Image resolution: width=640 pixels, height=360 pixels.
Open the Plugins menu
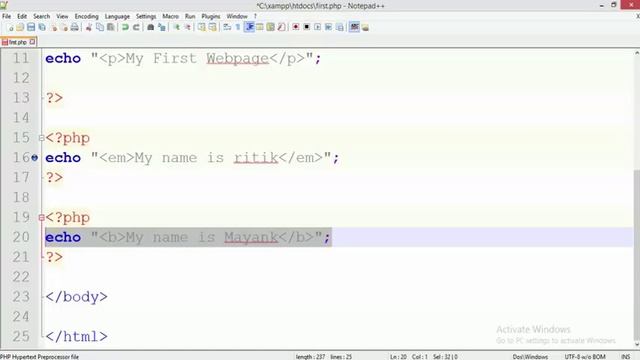(211, 16)
